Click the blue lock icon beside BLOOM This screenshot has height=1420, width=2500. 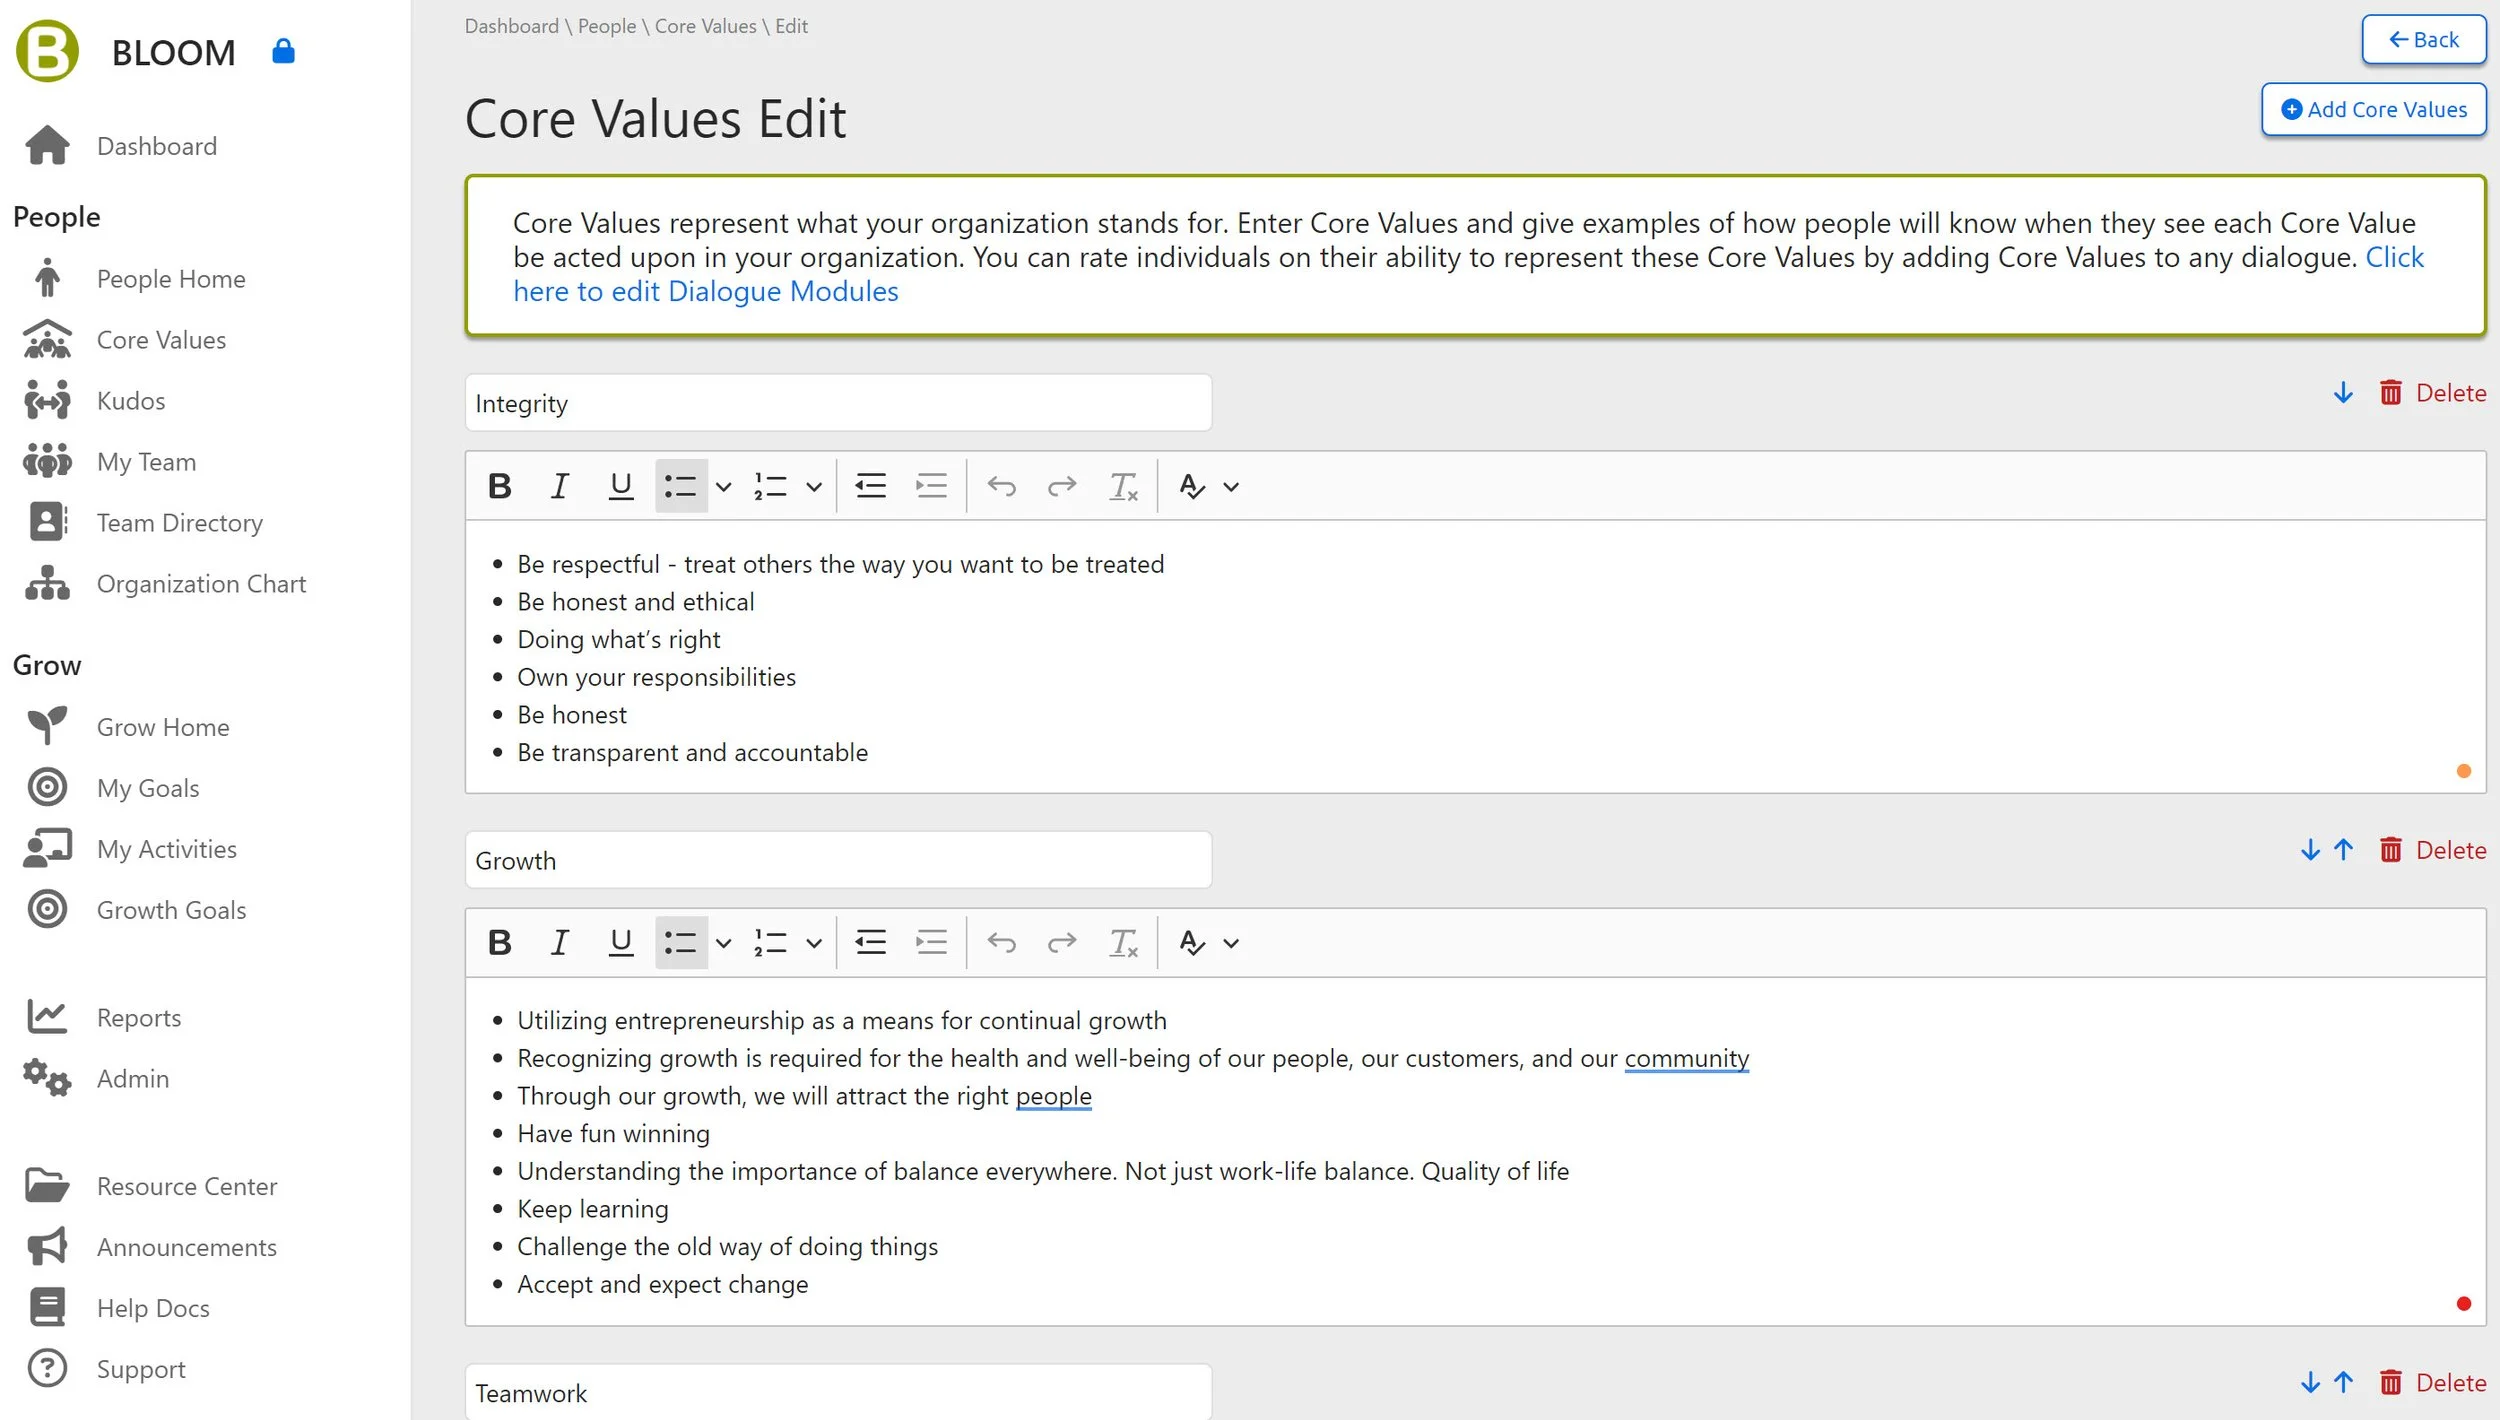(283, 51)
